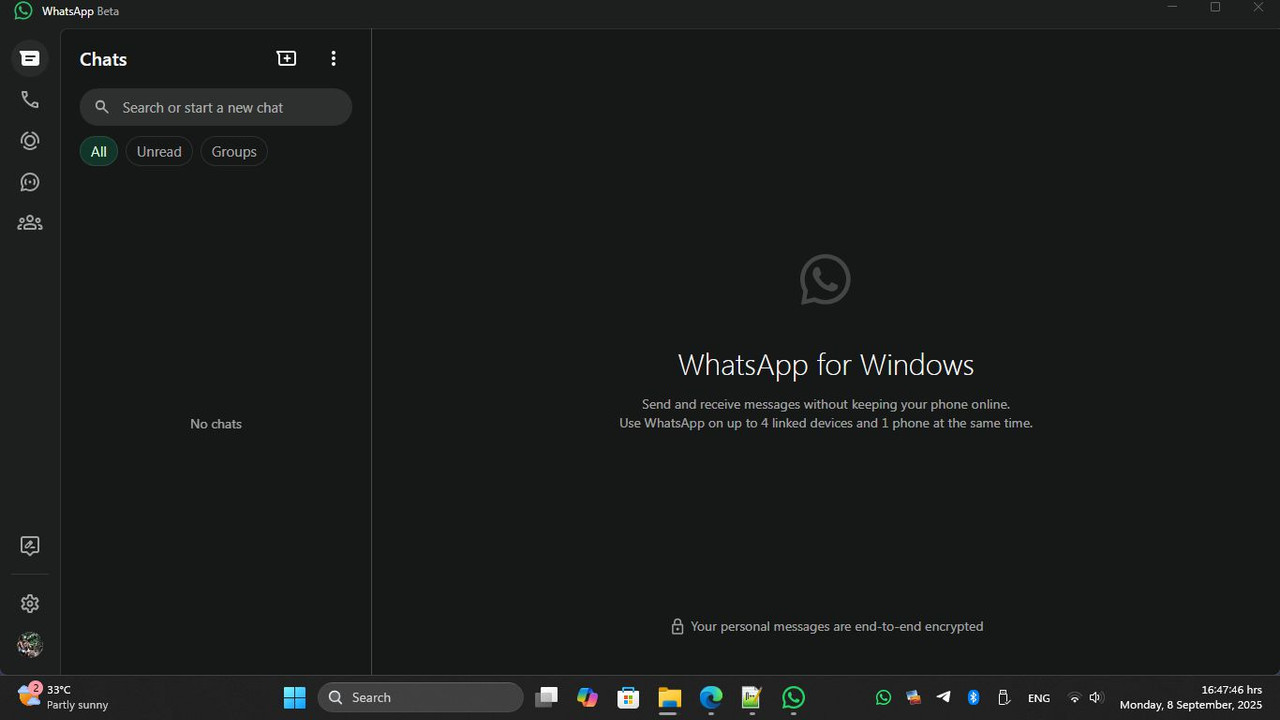The width and height of the screenshot is (1280, 720).
Task: Select the Unread chats filter
Action: [x=159, y=152]
